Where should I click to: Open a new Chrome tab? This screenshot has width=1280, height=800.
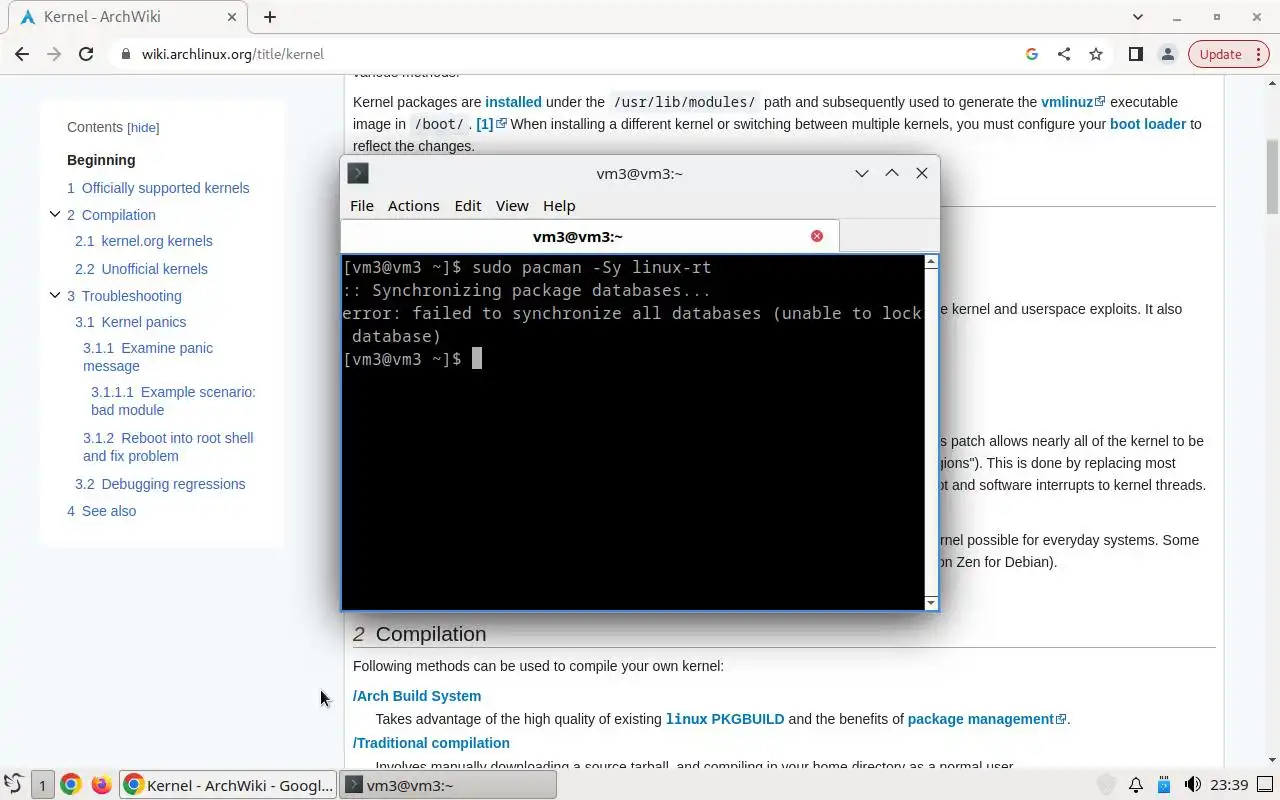click(x=270, y=17)
